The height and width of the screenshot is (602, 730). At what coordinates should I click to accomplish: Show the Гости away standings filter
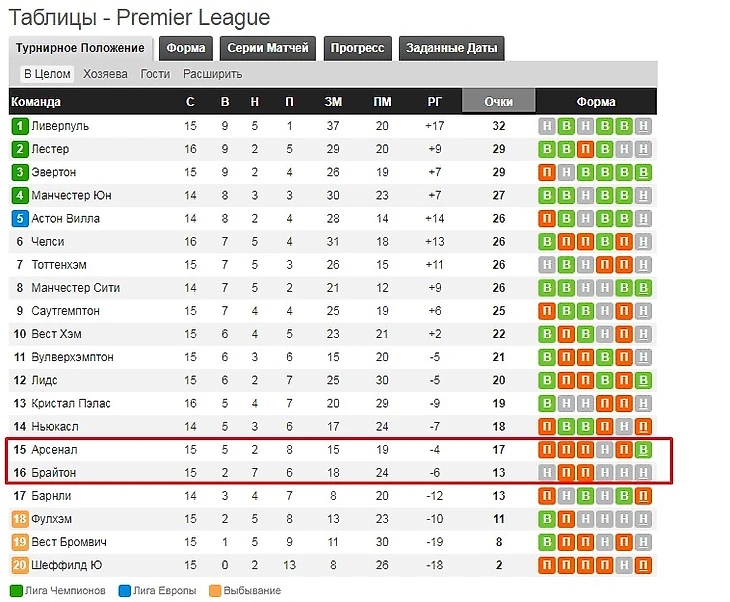[x=155, y=74]
